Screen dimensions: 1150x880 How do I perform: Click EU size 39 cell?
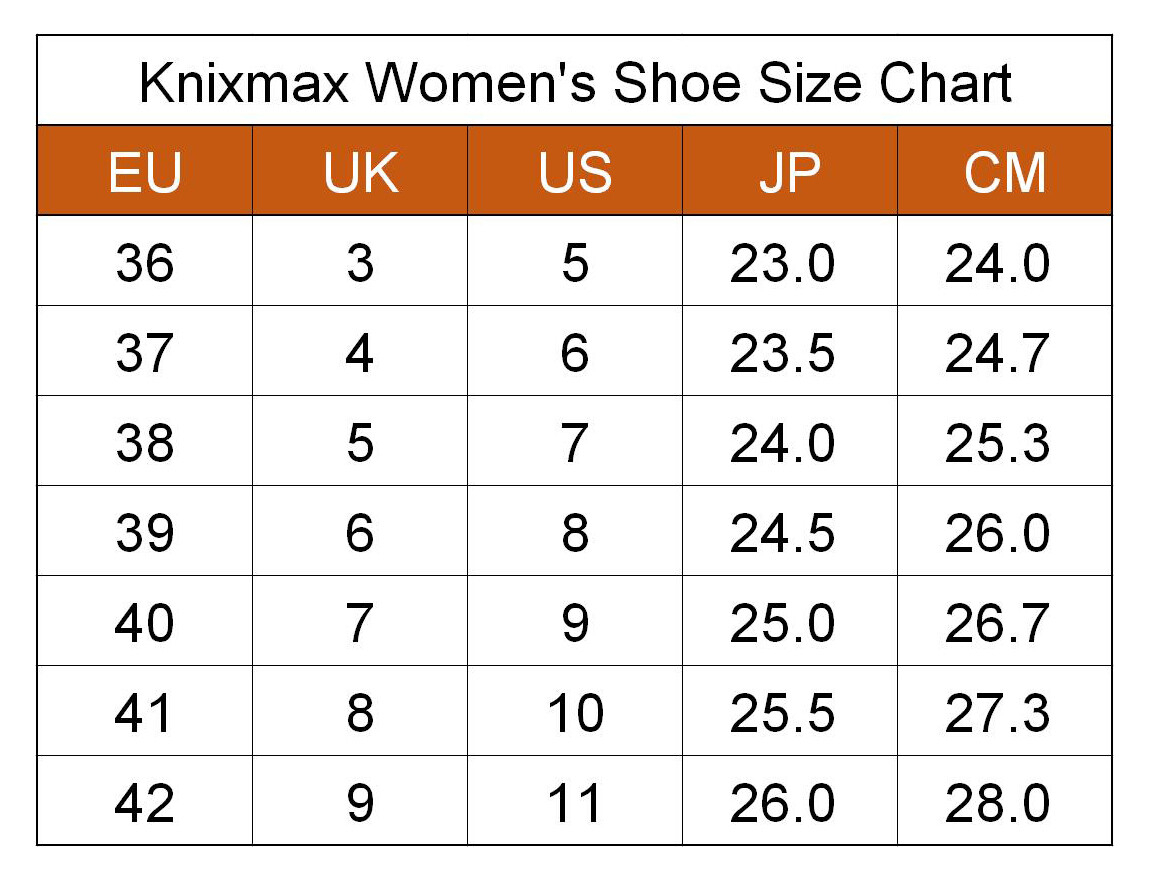pyautogui.click(x=144, y=530)
